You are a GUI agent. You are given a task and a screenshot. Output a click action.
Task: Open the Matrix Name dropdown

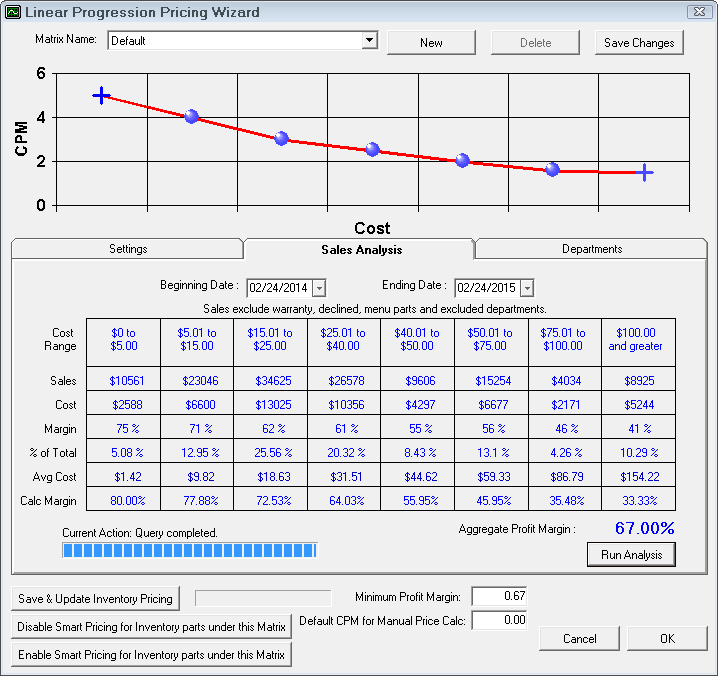click(369, 41)
